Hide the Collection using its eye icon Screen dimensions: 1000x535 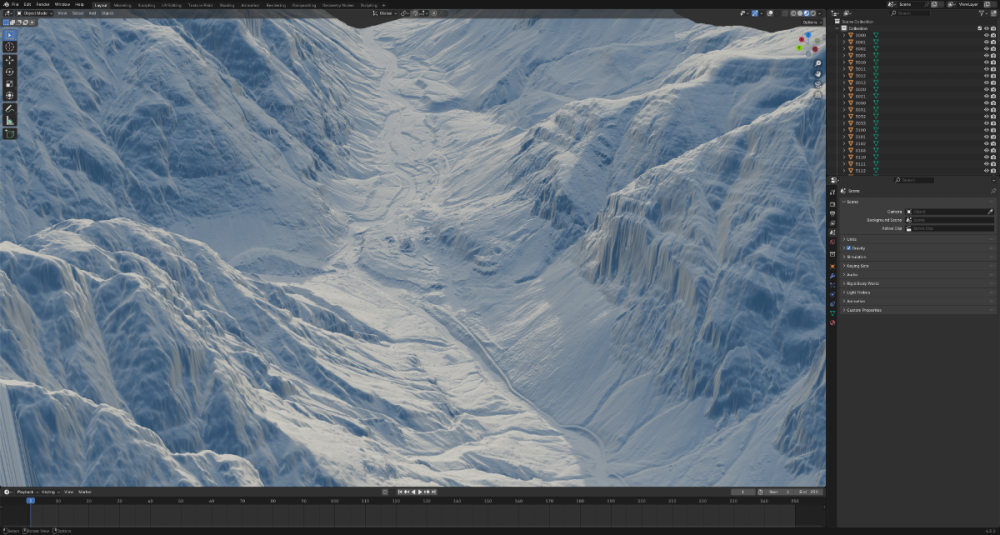pyautogui.click(x=984, y=28)
